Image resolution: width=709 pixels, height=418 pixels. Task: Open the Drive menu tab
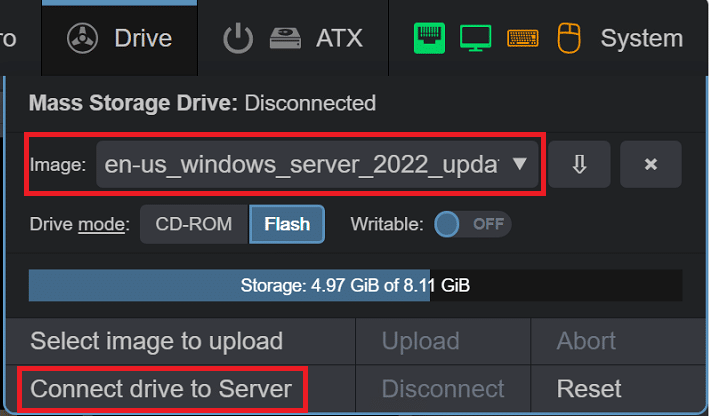coord(120,38)
